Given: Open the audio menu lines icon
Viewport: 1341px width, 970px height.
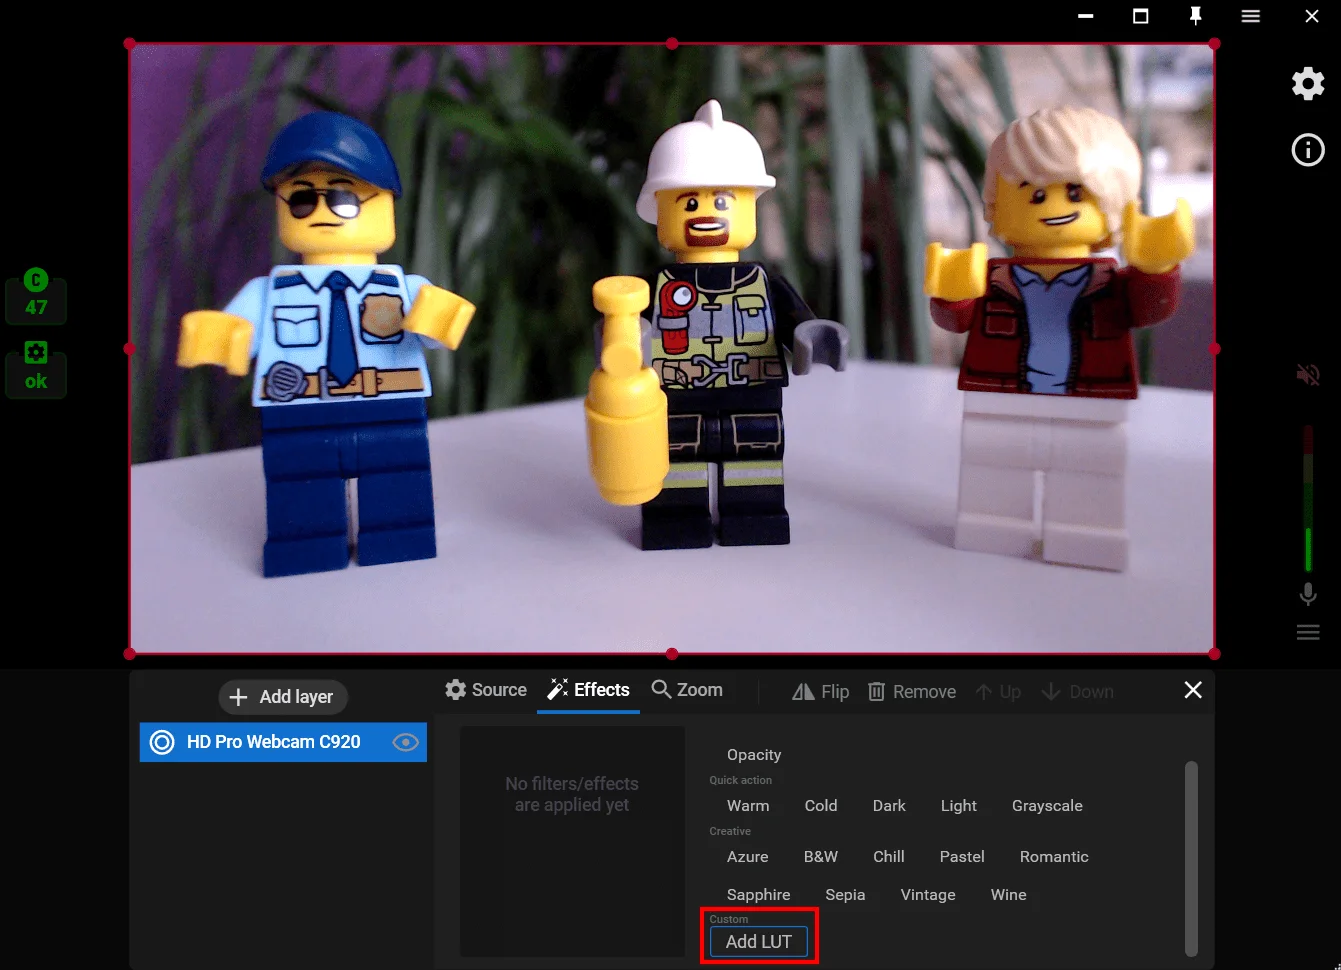Looking at the screenshot, I should [1308, 633].
